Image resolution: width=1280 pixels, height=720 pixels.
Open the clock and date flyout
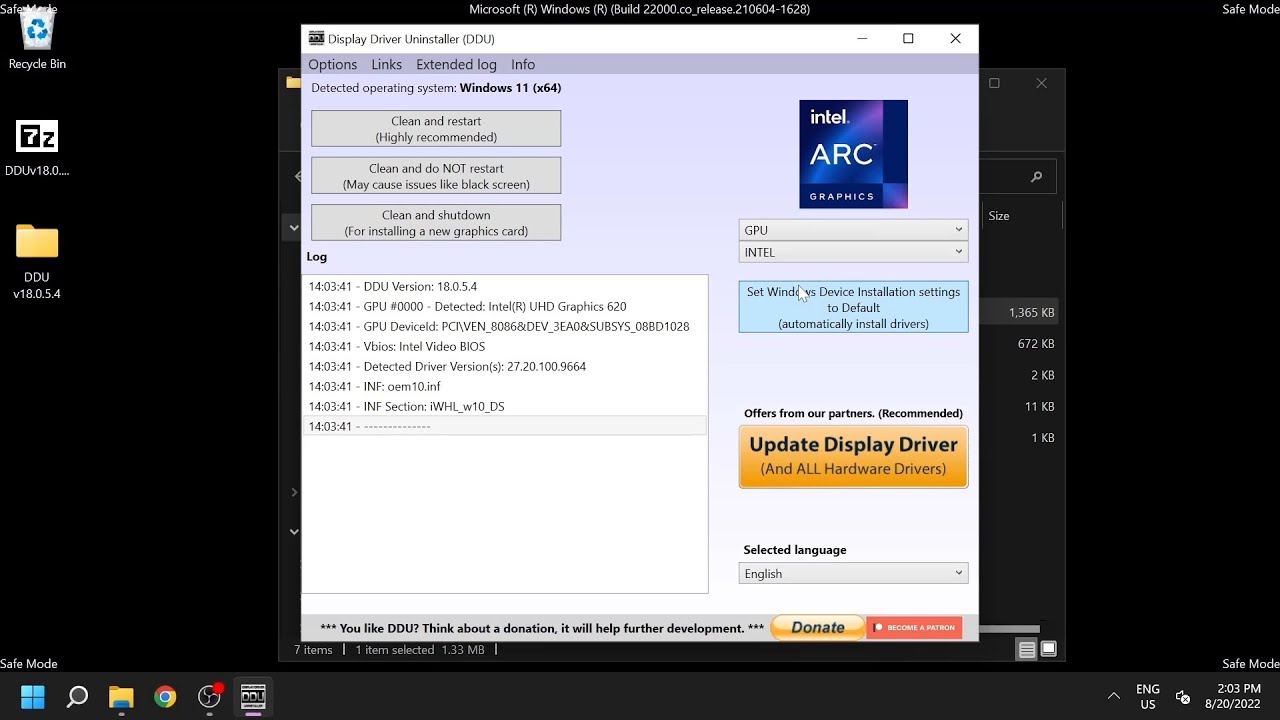1232,697
